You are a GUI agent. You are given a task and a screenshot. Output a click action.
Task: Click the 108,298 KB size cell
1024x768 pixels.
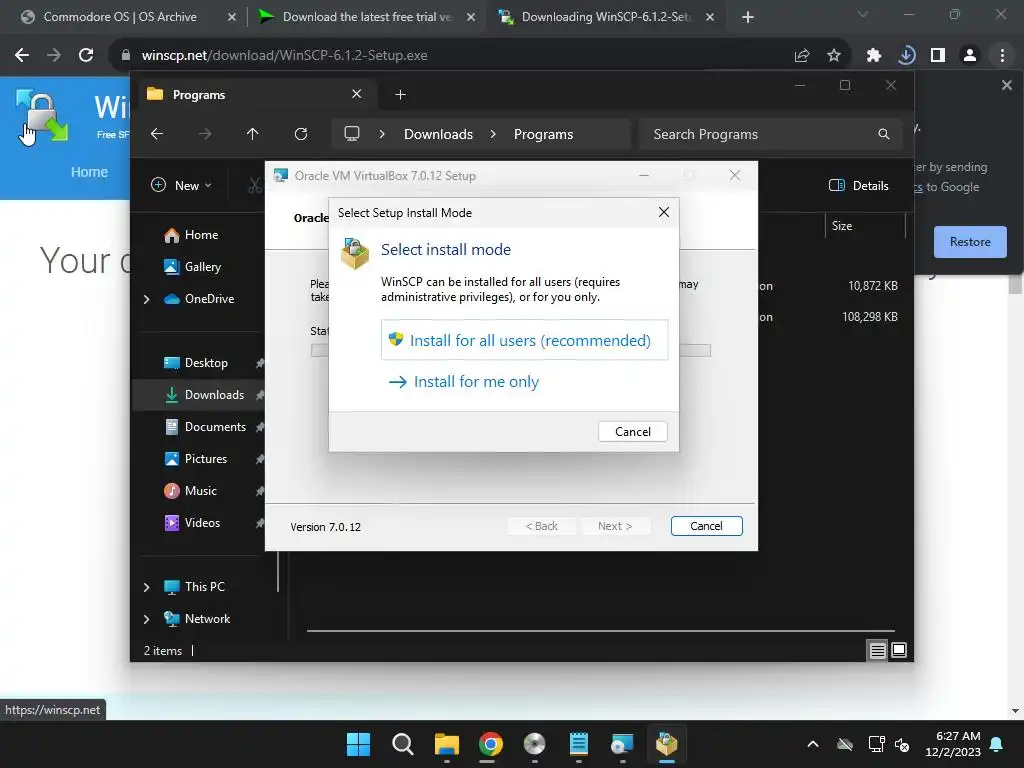869,317
